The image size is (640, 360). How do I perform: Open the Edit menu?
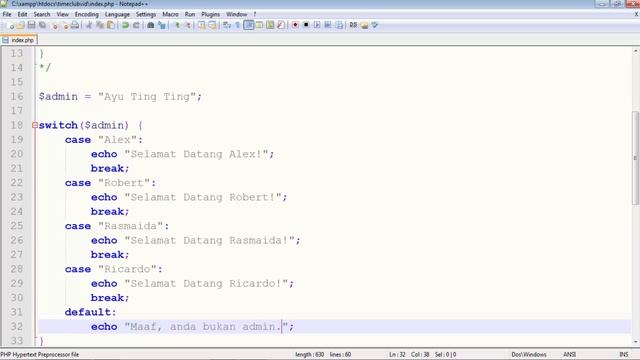22,14
